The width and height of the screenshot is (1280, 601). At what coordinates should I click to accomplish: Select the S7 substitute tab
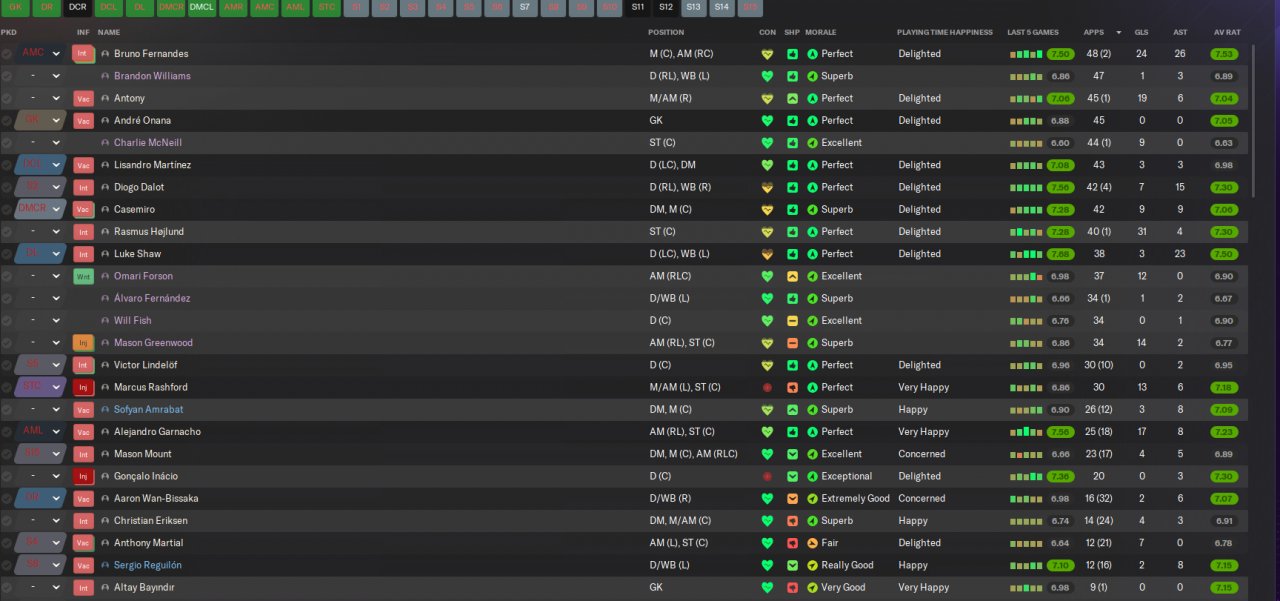[x=525, y=7]
